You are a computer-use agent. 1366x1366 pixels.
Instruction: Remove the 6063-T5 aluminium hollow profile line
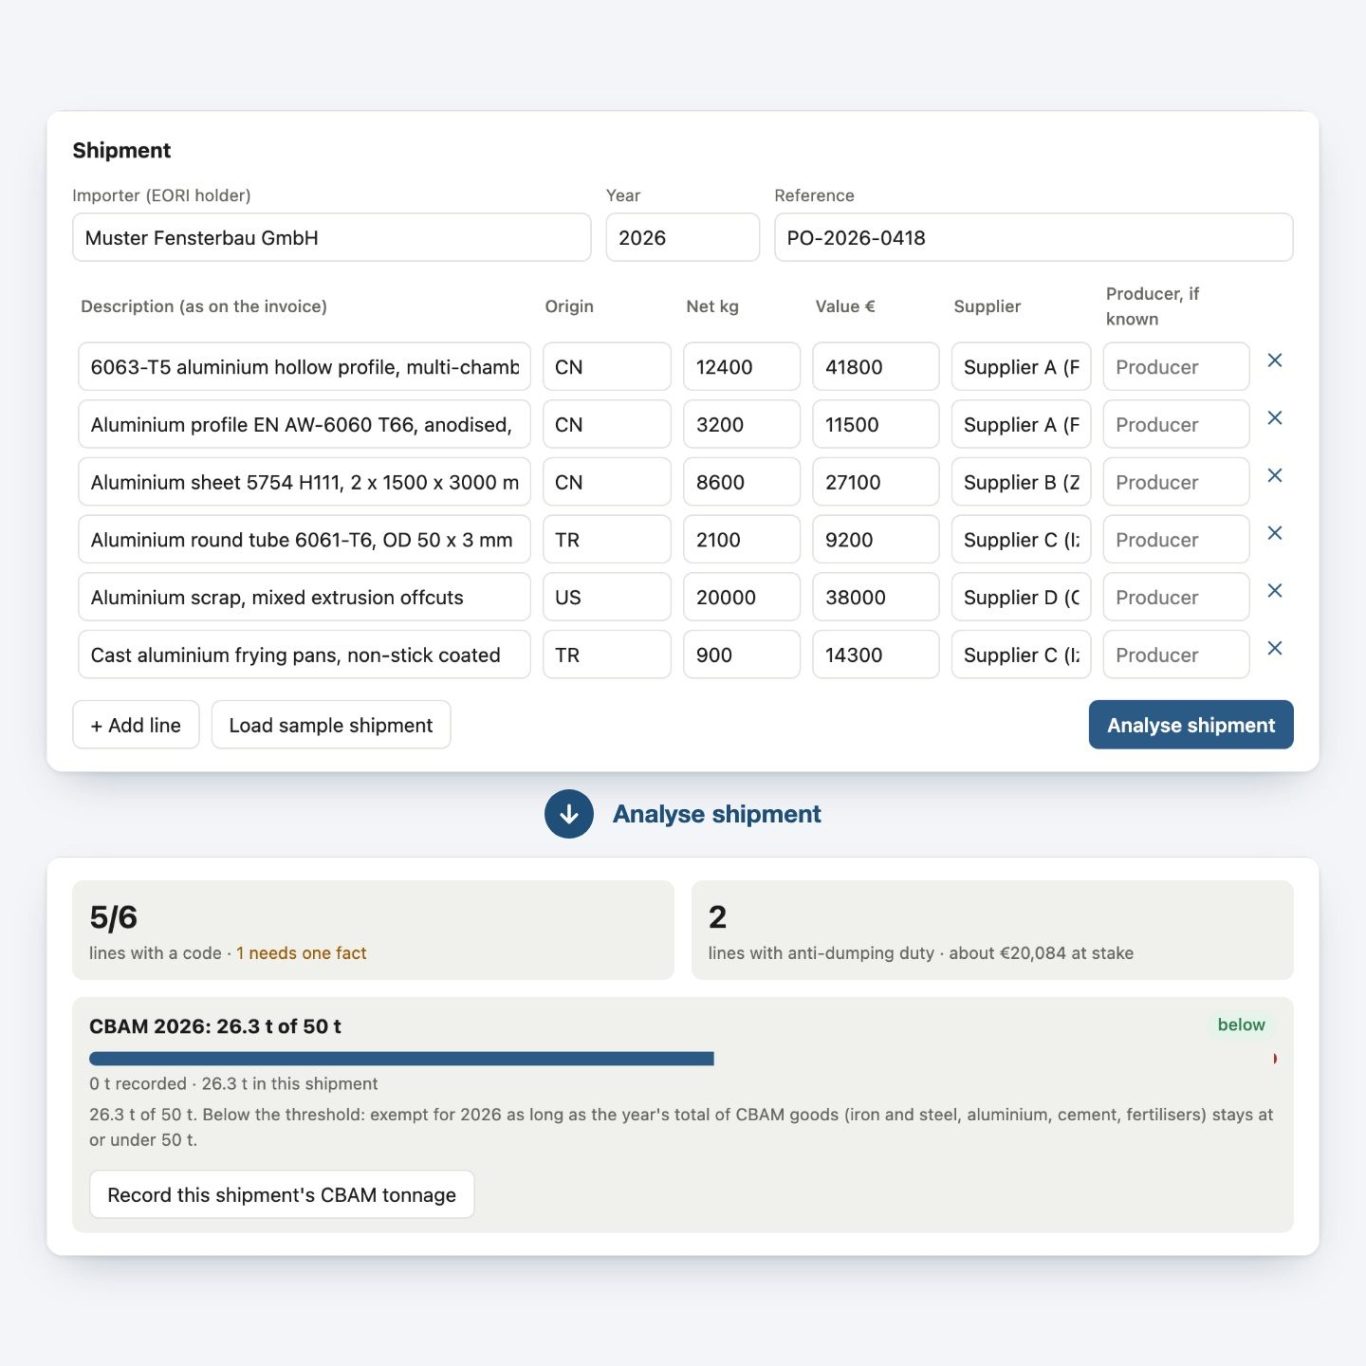1274,360
